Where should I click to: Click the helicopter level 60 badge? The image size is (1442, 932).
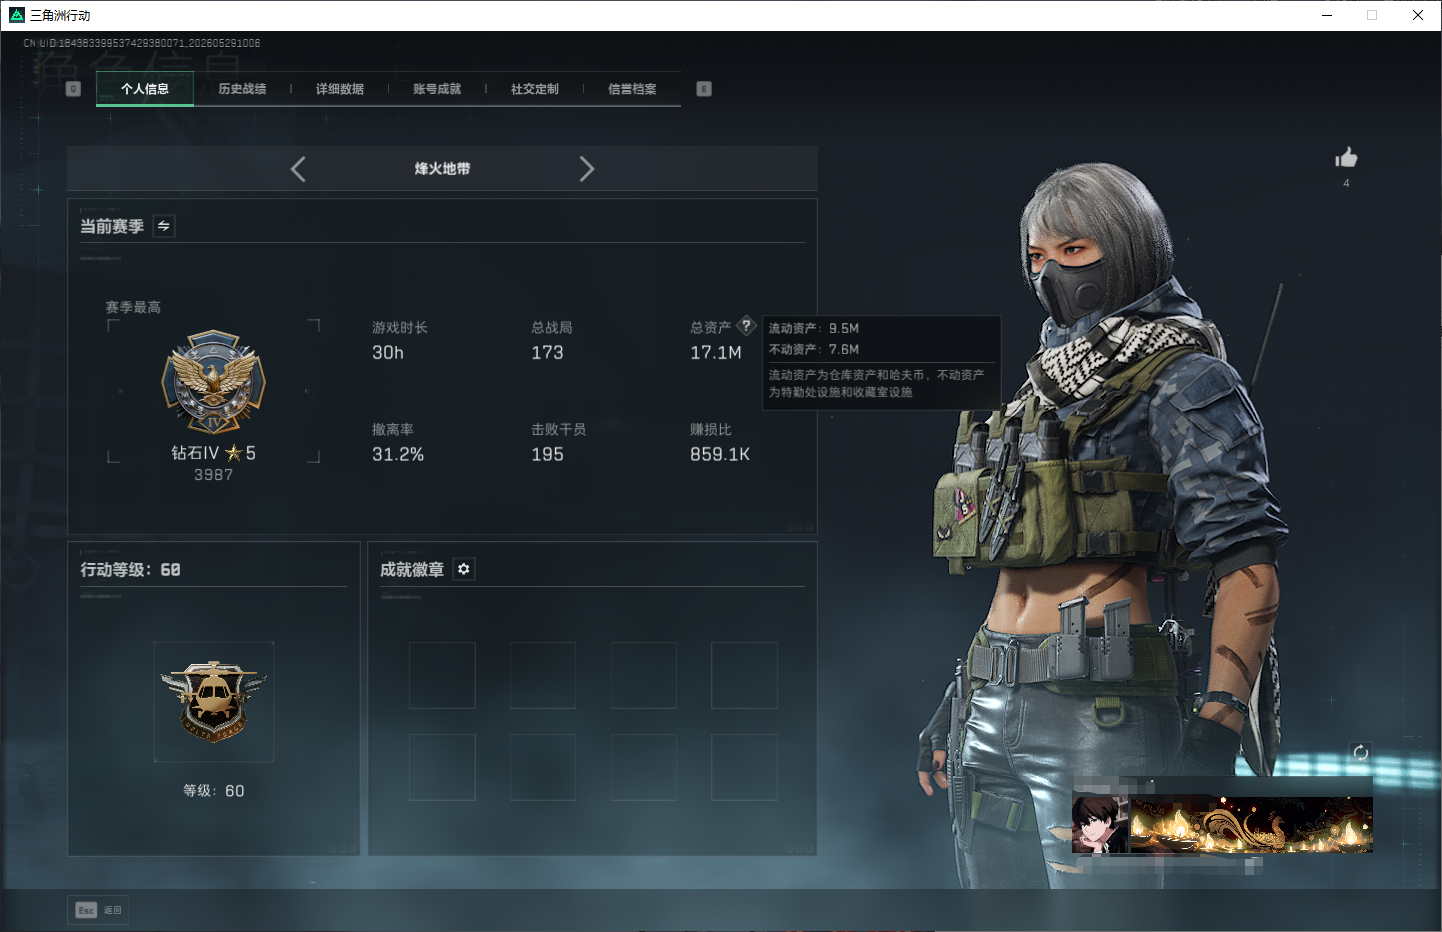pos(214,702)
